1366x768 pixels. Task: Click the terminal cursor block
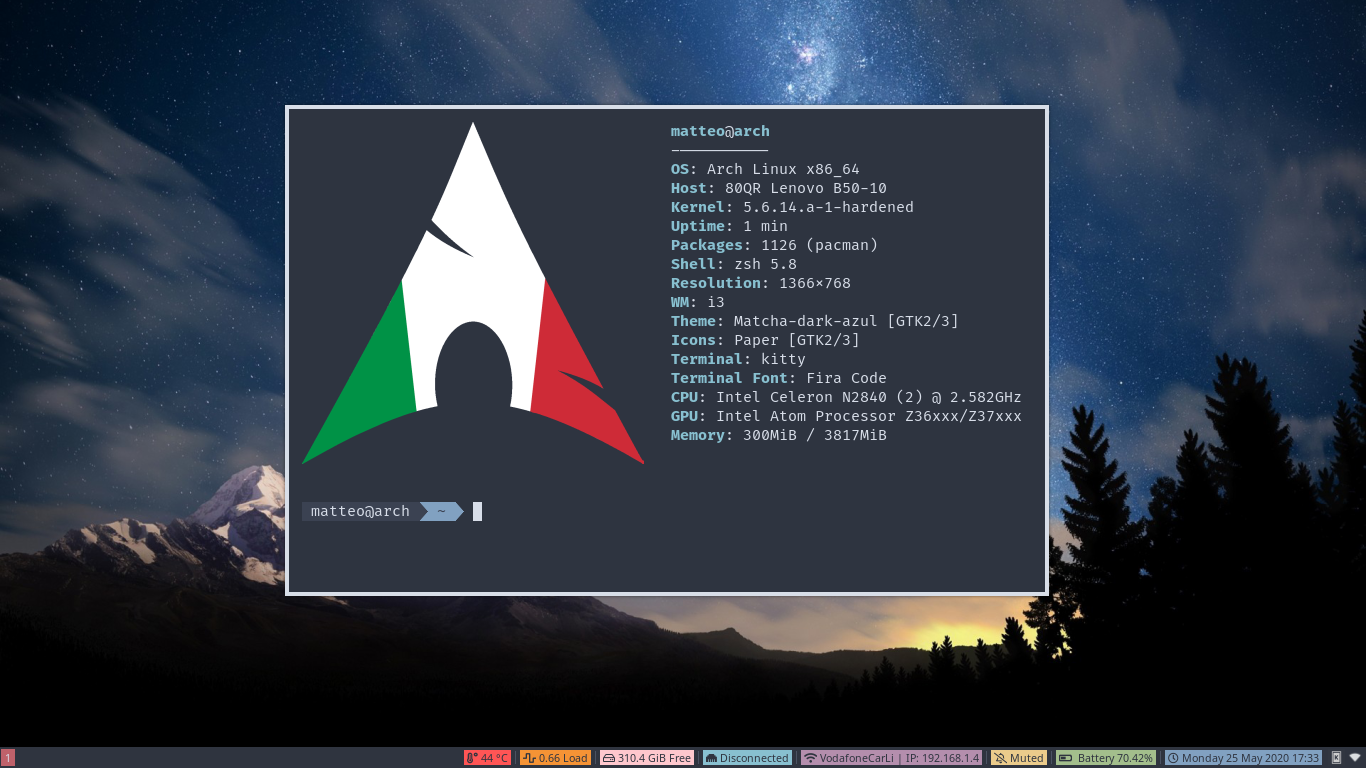(x=477, y=511)
